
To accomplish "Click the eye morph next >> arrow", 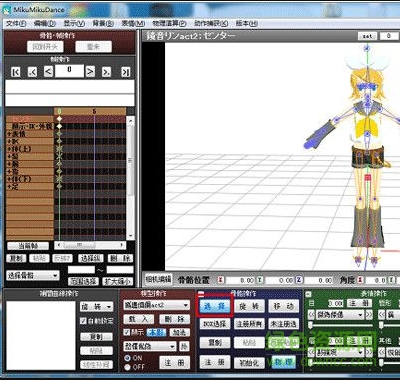I will click(x=369, y=314).
